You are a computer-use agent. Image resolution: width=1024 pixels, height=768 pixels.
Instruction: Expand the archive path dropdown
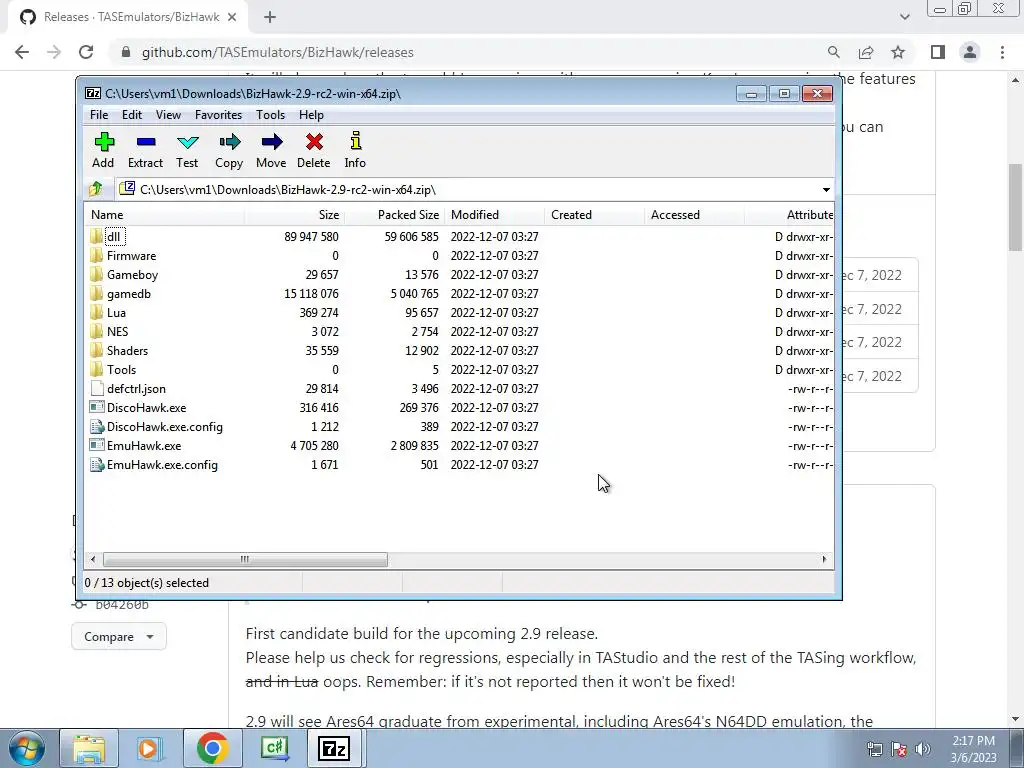pos(826,189)
